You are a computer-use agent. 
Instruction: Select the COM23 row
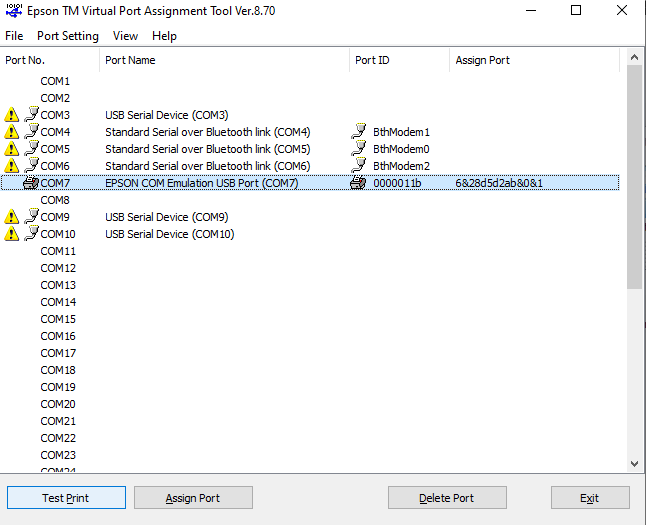tap(310, 455)
